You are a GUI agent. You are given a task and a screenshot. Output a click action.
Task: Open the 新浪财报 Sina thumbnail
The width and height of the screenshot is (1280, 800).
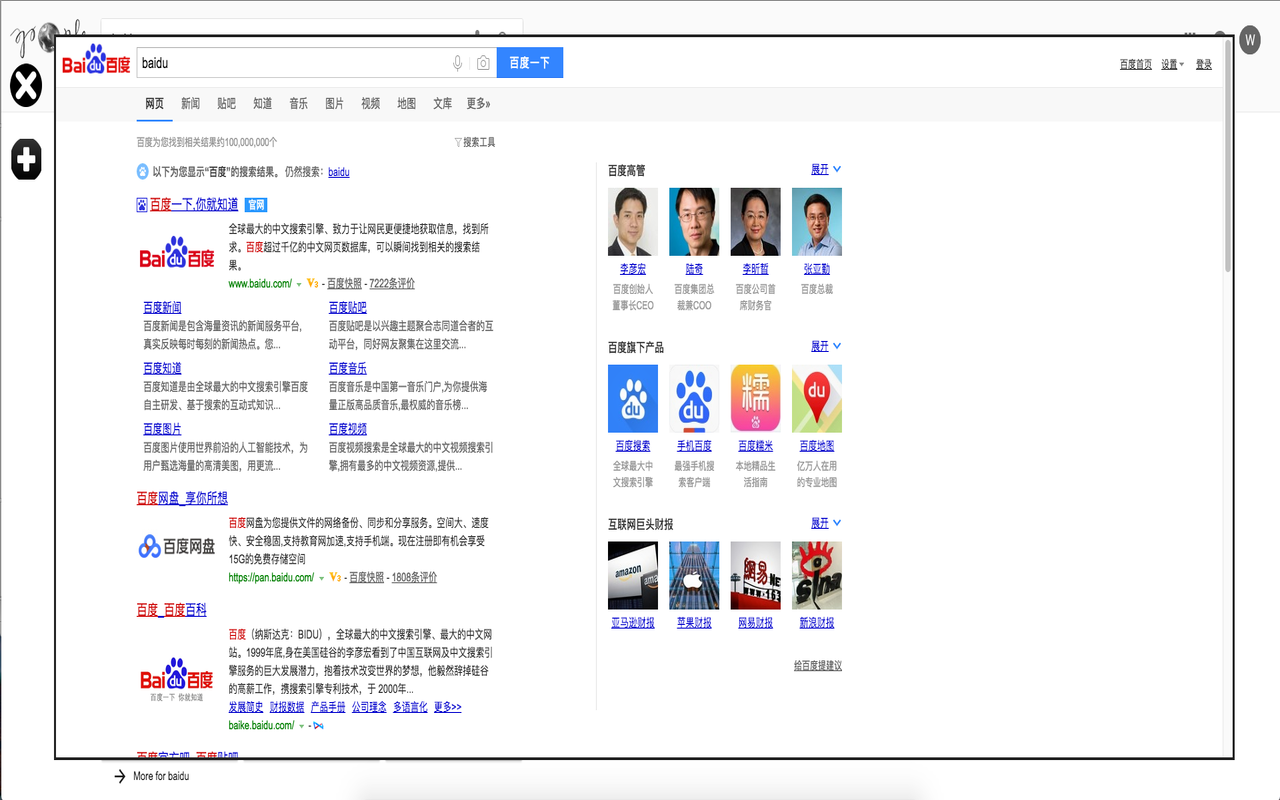[x=817, y=575]
